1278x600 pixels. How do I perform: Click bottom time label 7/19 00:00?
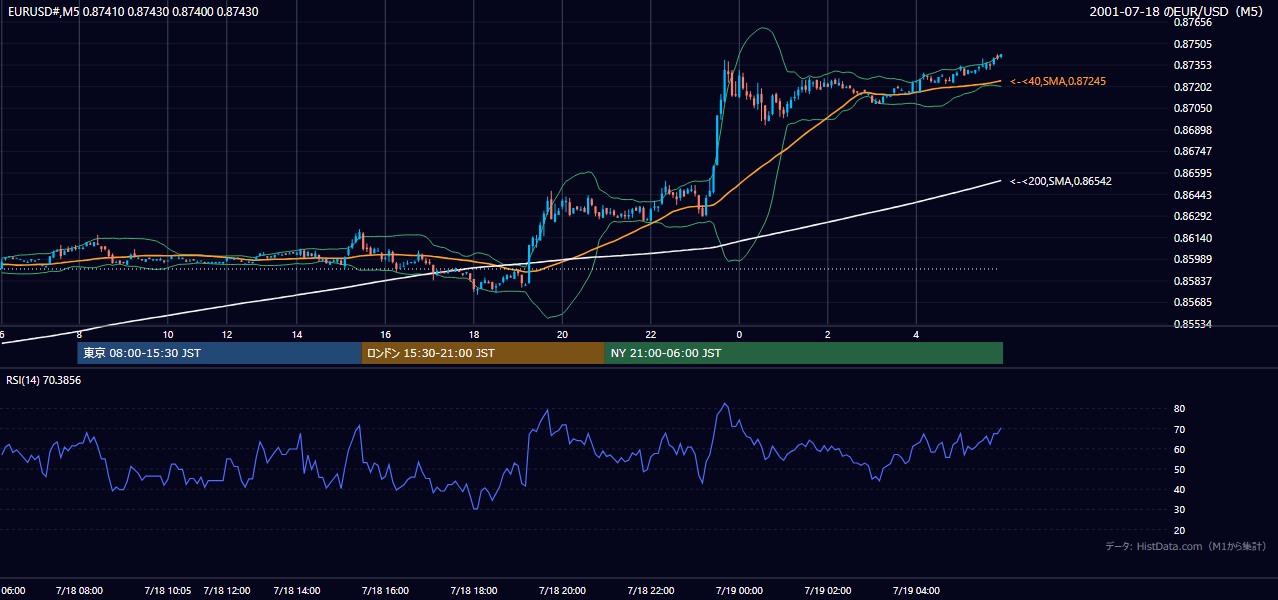pos(739,590)
